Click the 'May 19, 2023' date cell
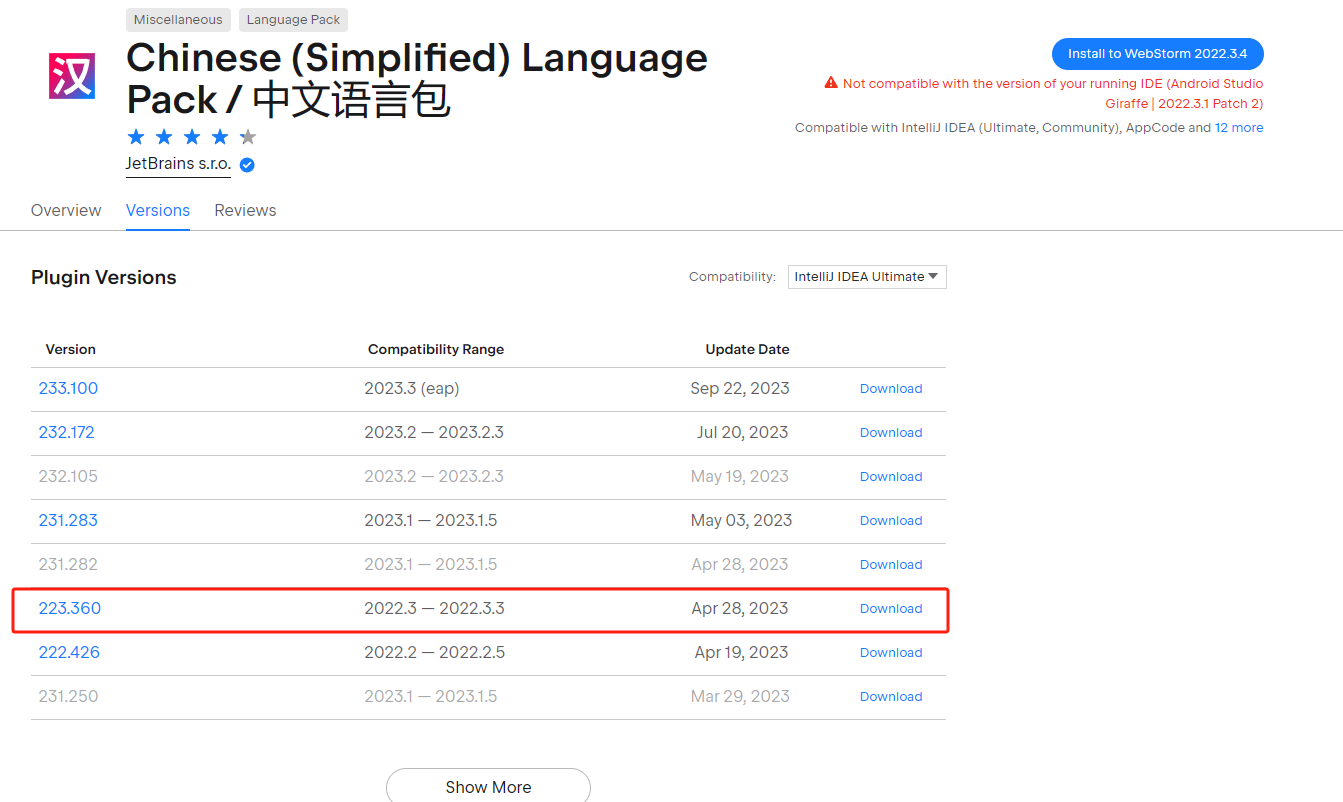The width and height of the screenshot is (1343, 802). click(740, 476)
